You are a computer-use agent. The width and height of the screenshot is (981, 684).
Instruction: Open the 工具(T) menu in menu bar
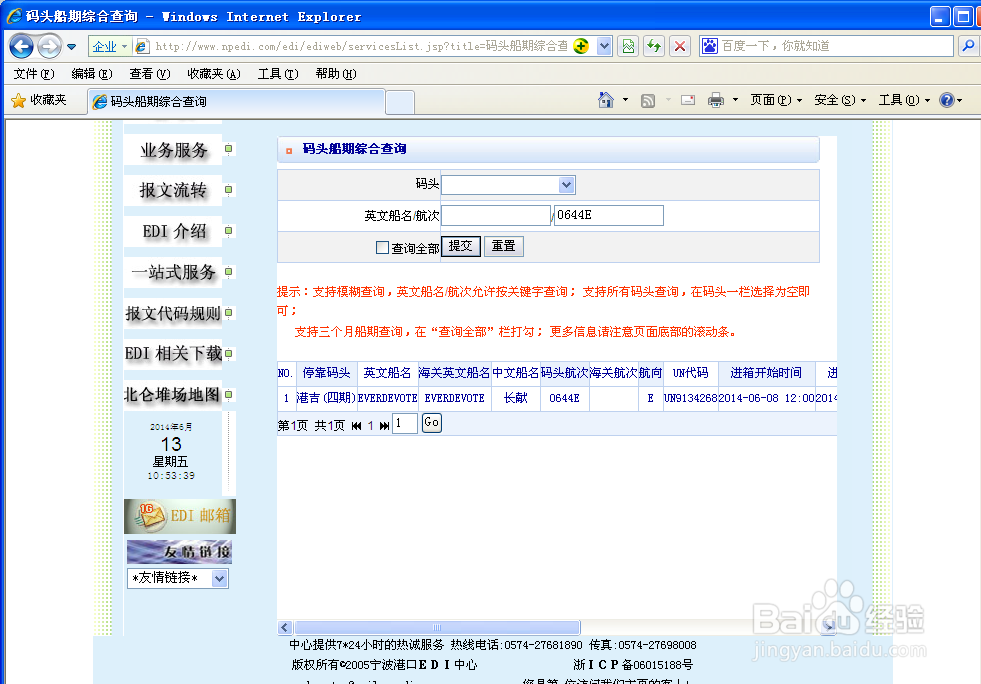pos(278,74)
